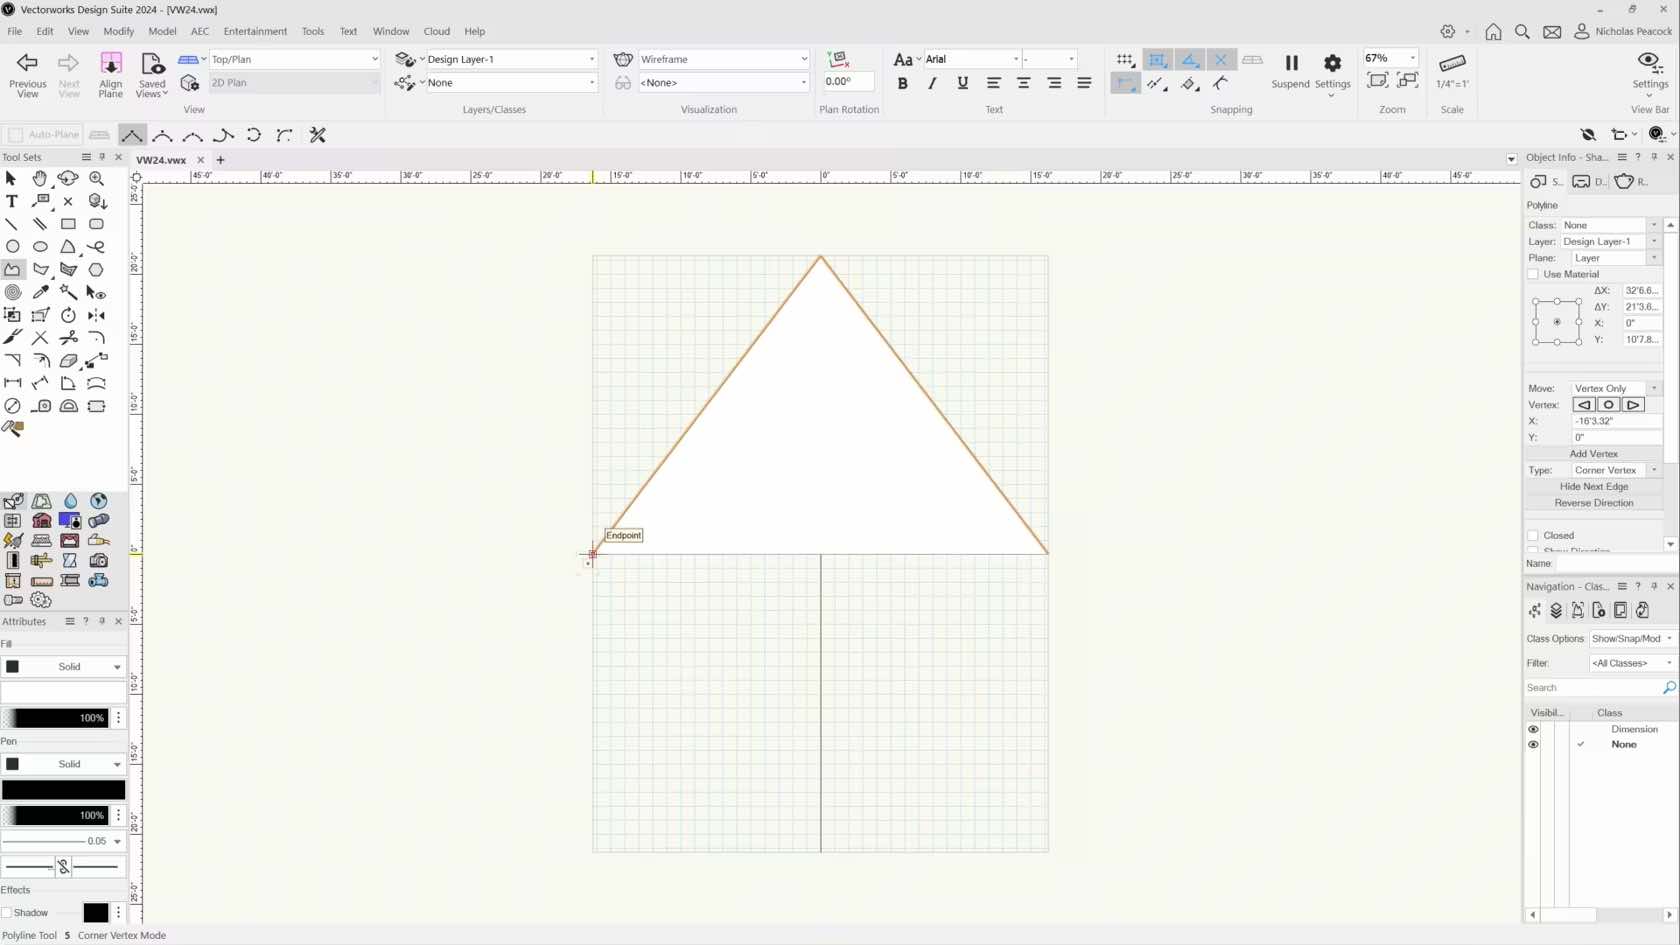Open the Tools menu

click(313, 31)
